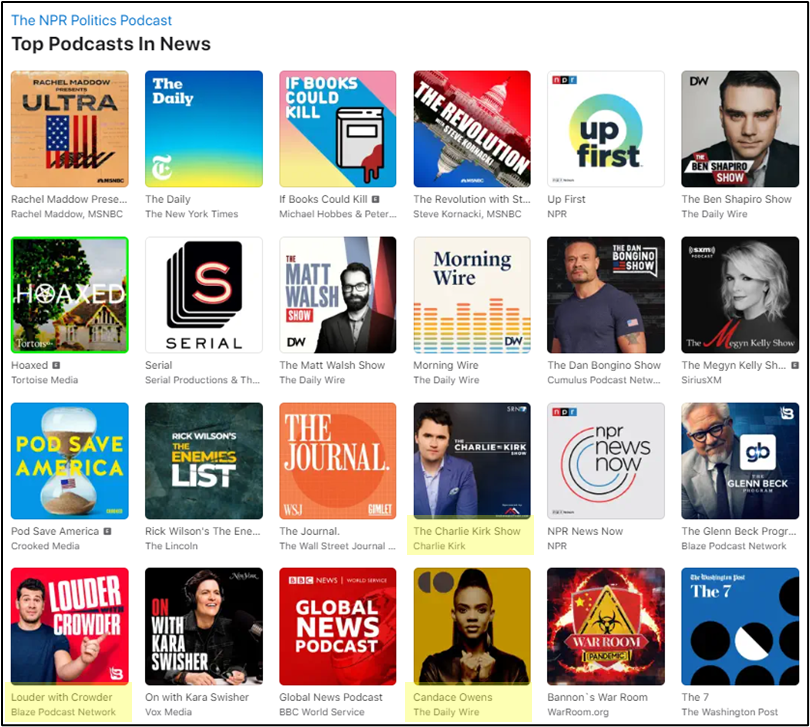Open the 'Up First' title link

[x=566, y=199]
